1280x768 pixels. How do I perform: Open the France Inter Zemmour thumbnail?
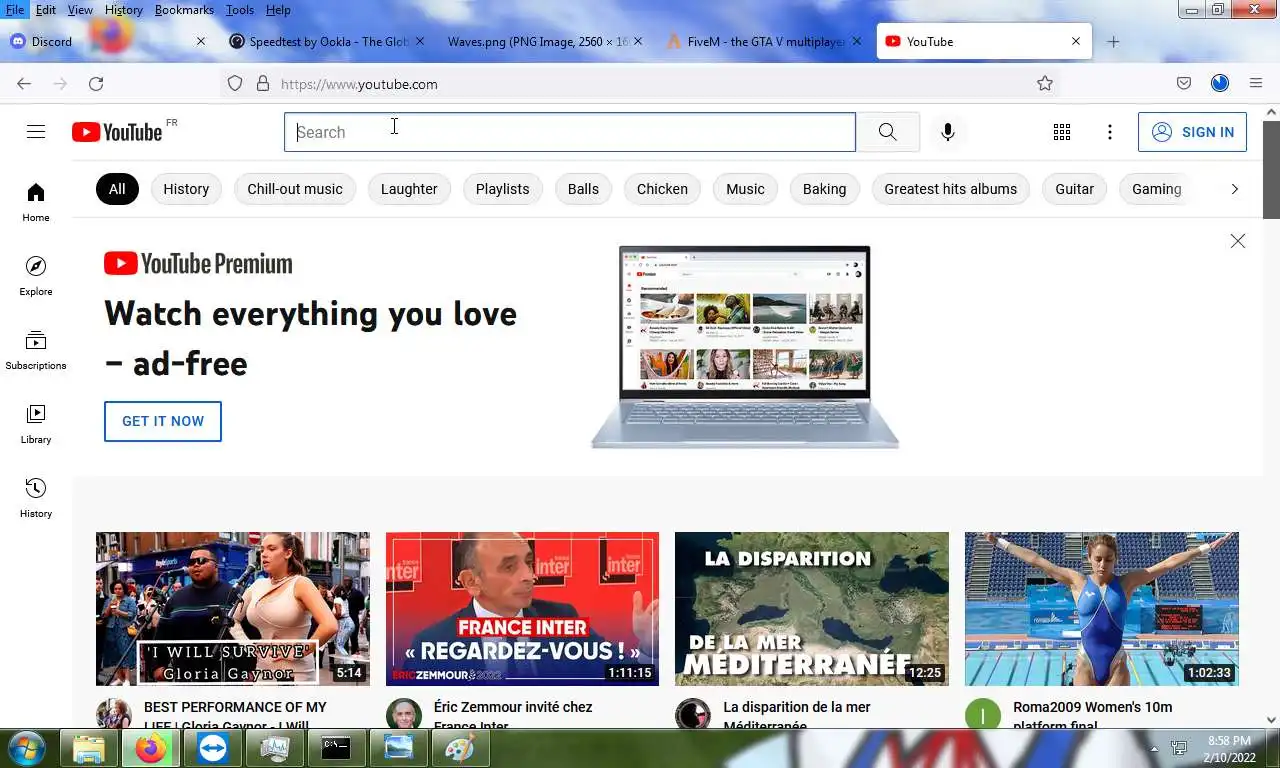tap(522, 609)
